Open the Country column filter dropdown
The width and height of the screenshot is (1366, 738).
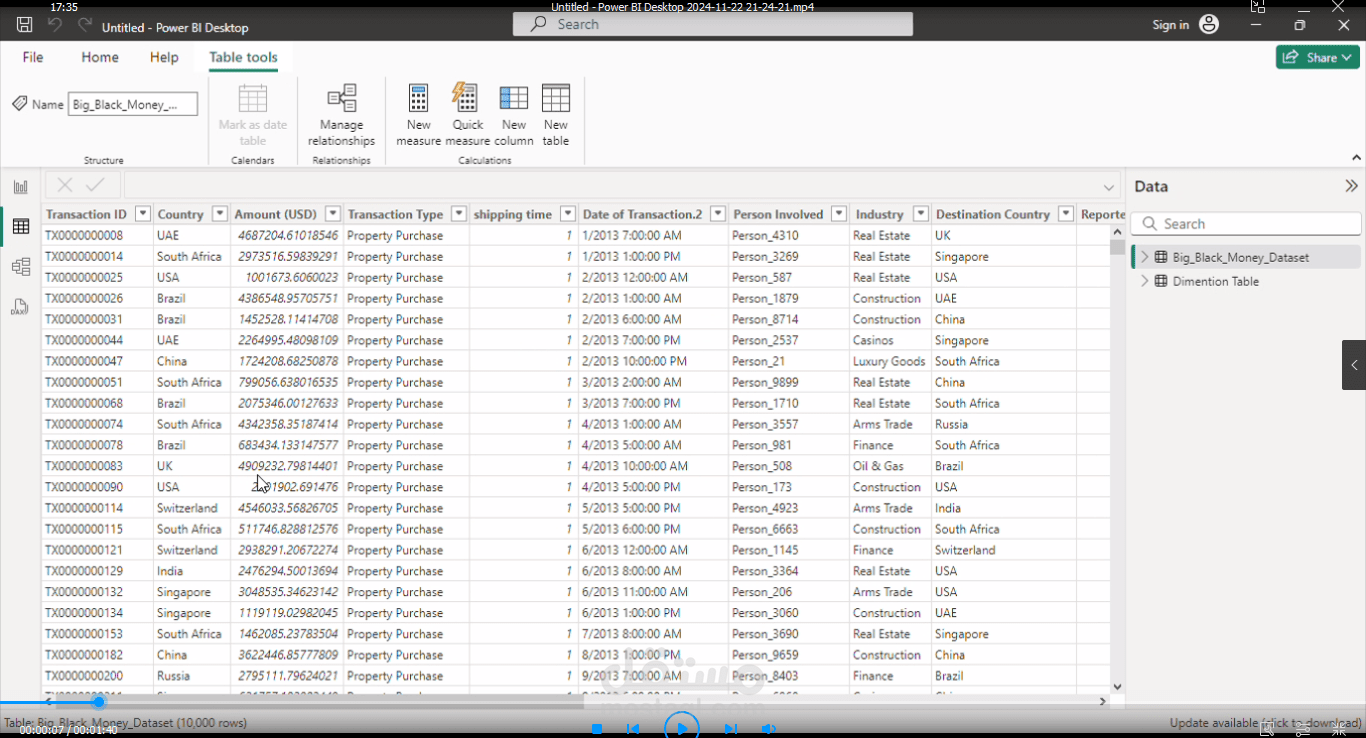[218, 214]
